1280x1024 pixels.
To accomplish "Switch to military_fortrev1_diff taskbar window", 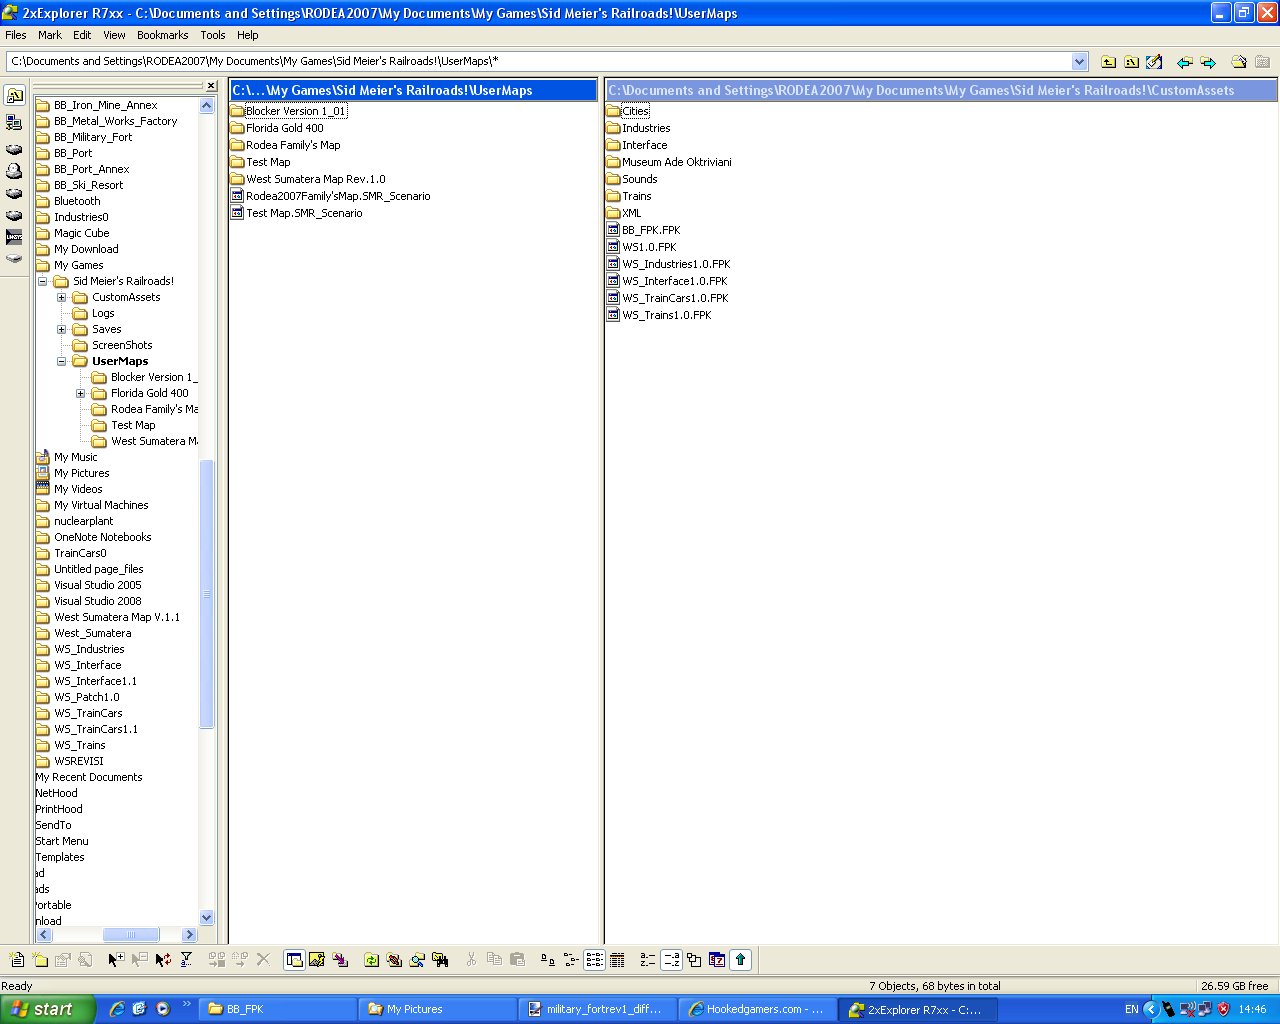I will pyautogui.click(x=597, y=1009).
